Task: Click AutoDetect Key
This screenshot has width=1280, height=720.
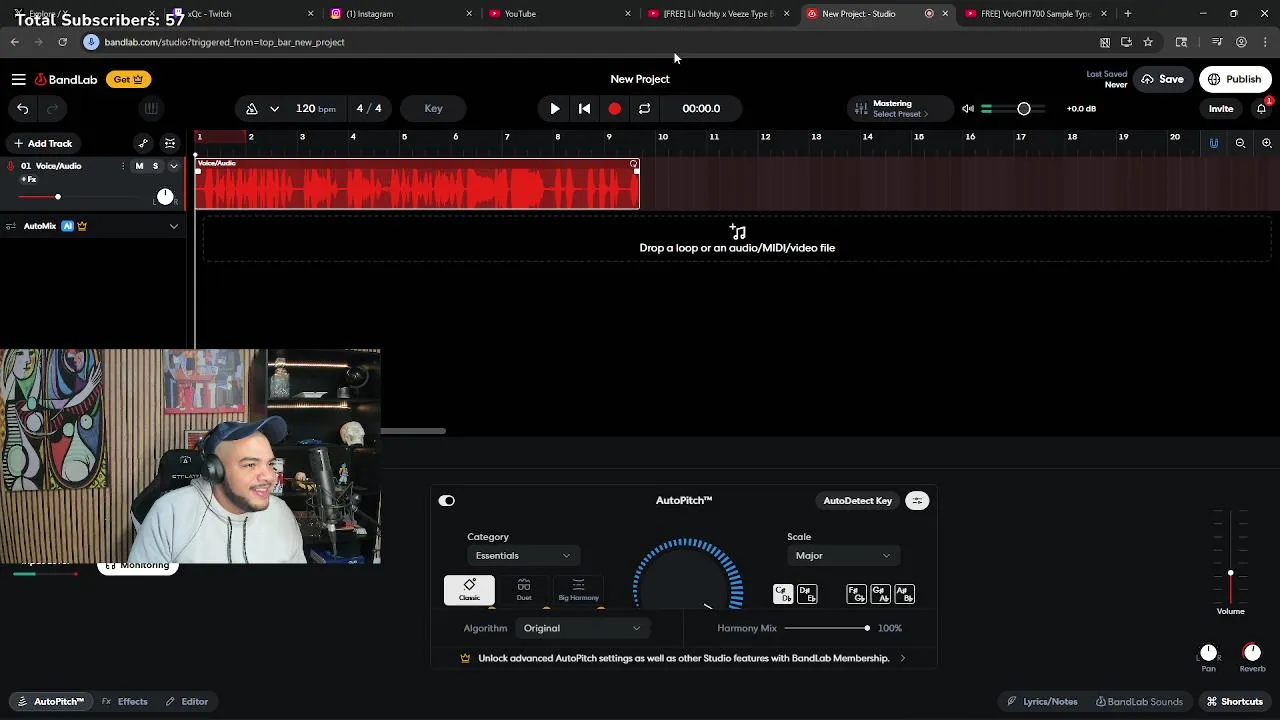Action: tap(858, 501)
